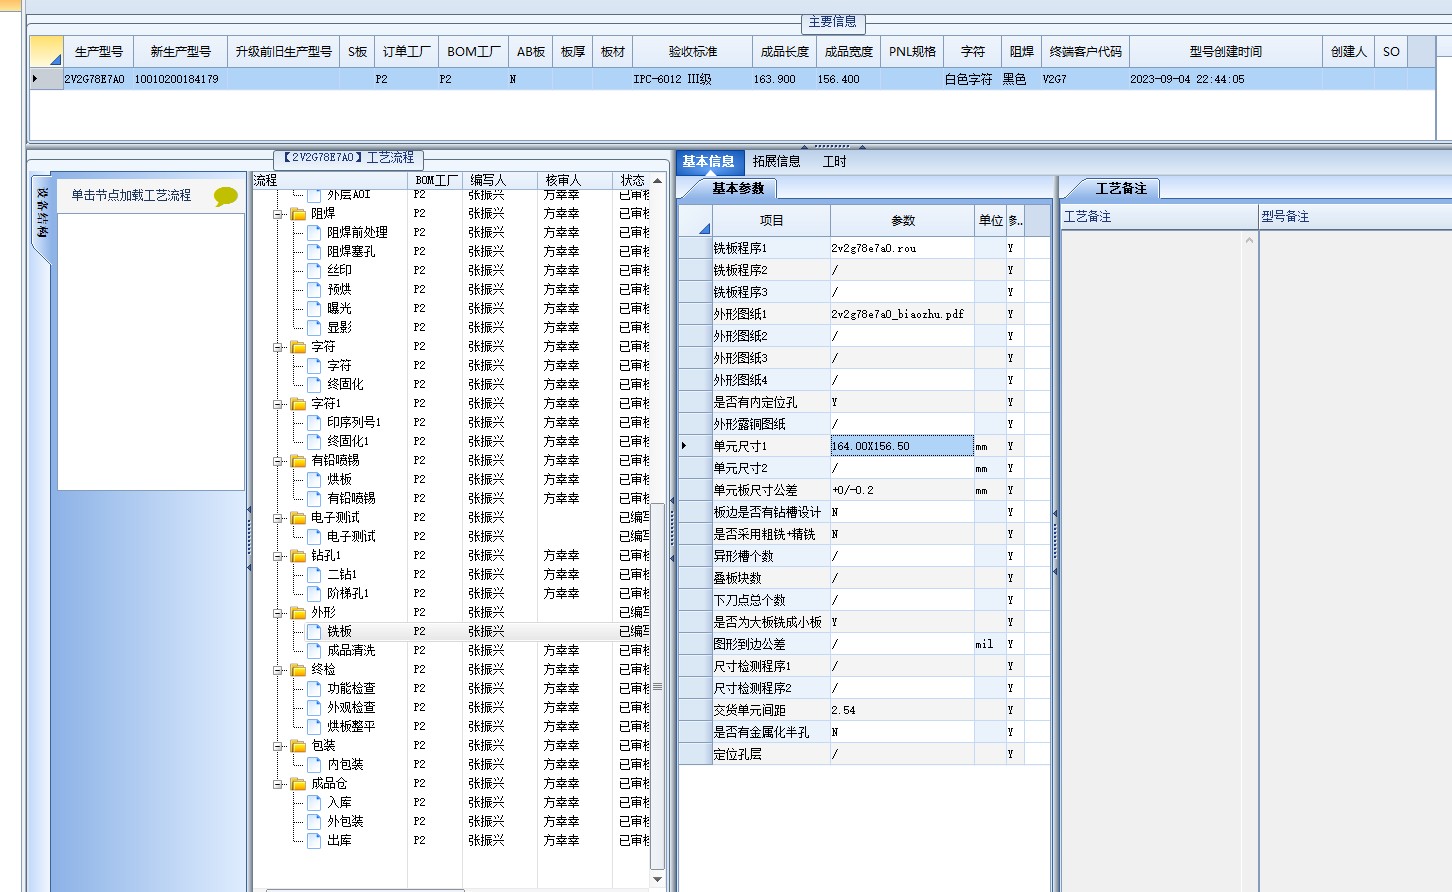Click the 型号创建时间 column header
Image resolution: width=1452 pixels, height=892 pixels.
[1225, 52]
